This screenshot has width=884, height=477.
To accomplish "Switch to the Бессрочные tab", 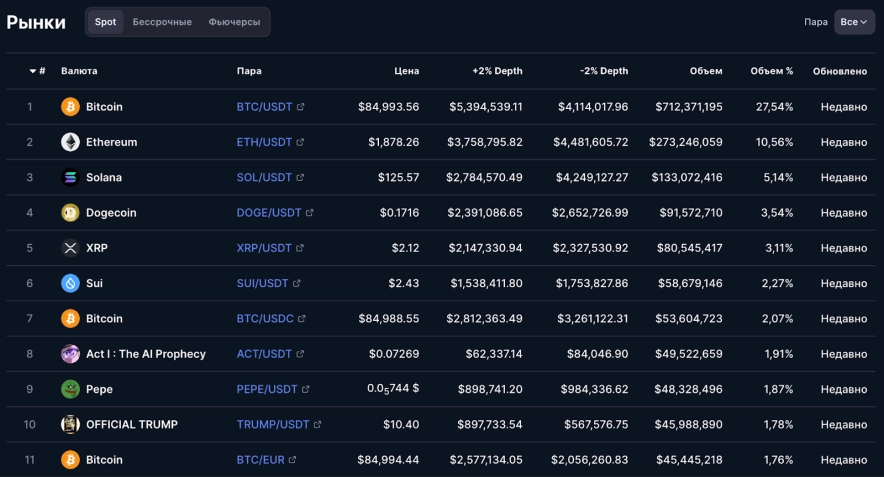I will point(162,22).
